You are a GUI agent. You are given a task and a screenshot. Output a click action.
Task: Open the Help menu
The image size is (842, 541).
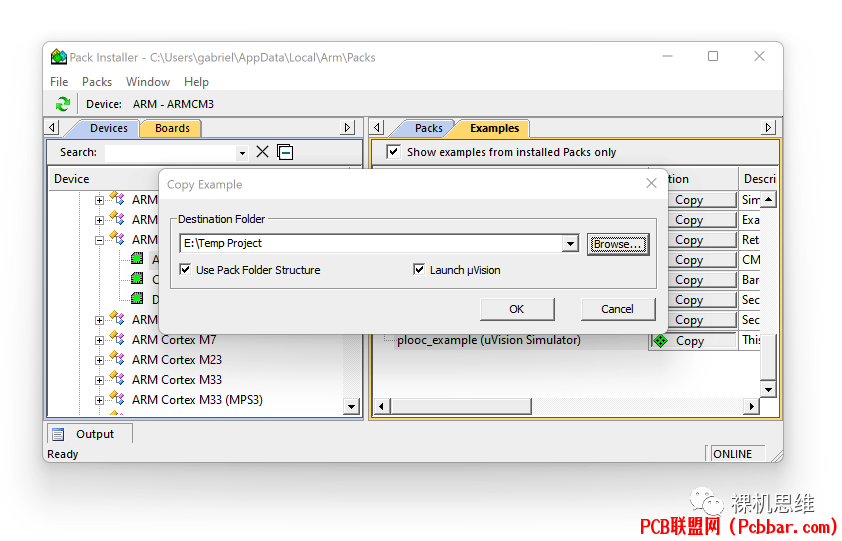tap(196, 82)
